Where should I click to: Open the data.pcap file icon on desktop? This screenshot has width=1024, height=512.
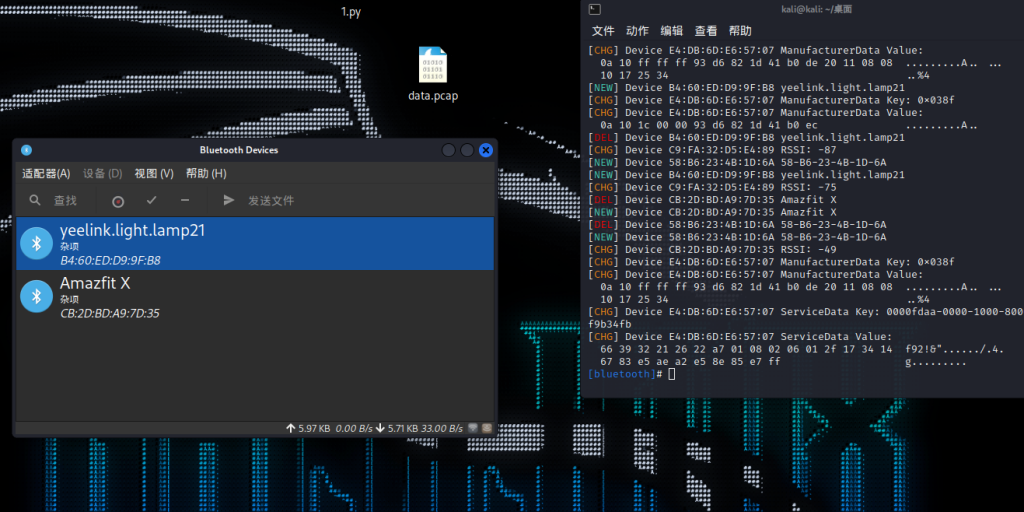(x=433, y=65)
